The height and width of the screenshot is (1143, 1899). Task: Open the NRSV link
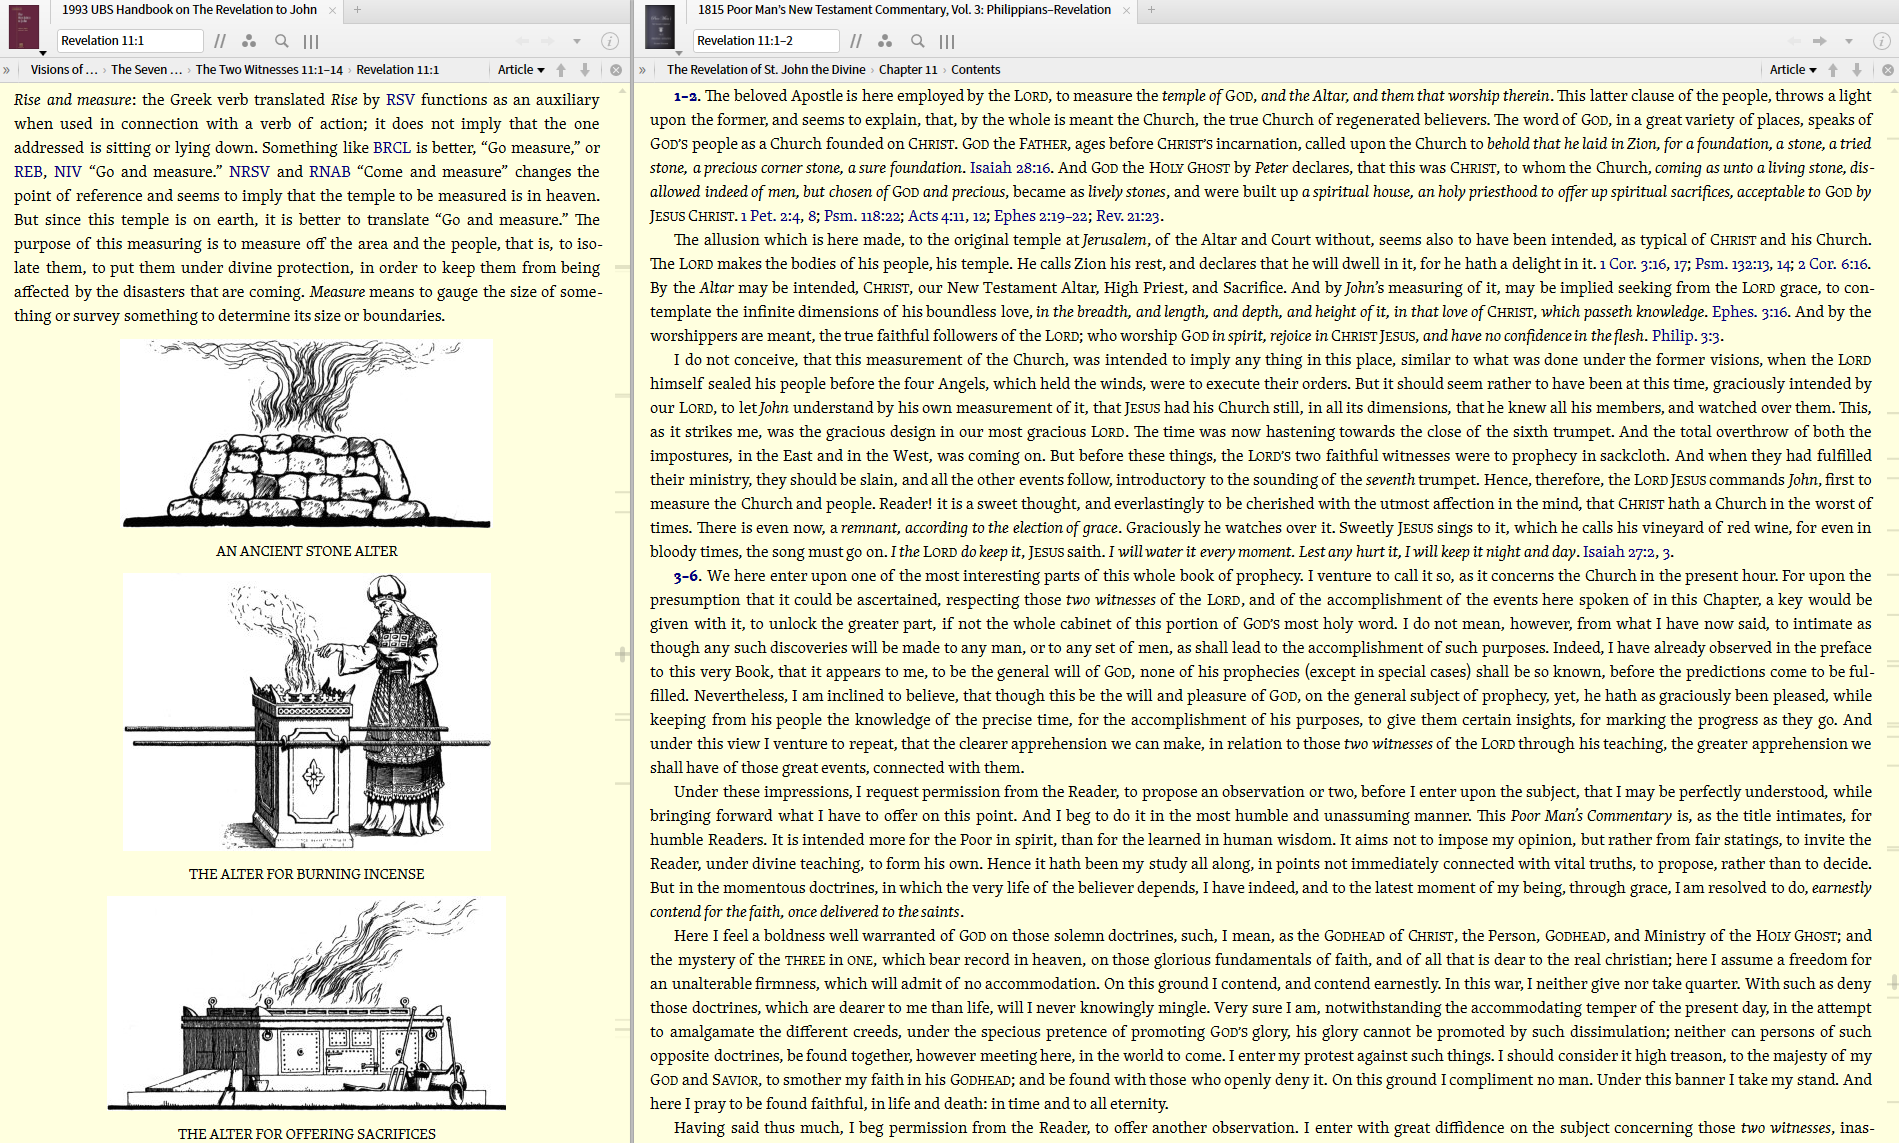(249, 172)
